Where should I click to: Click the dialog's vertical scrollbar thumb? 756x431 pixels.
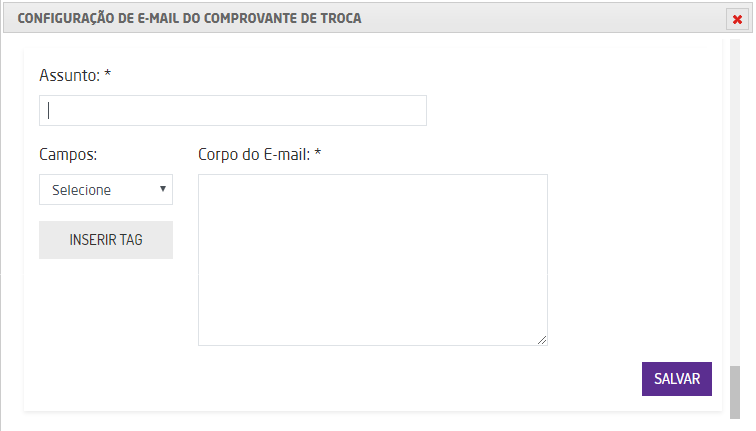pos(736,393)
